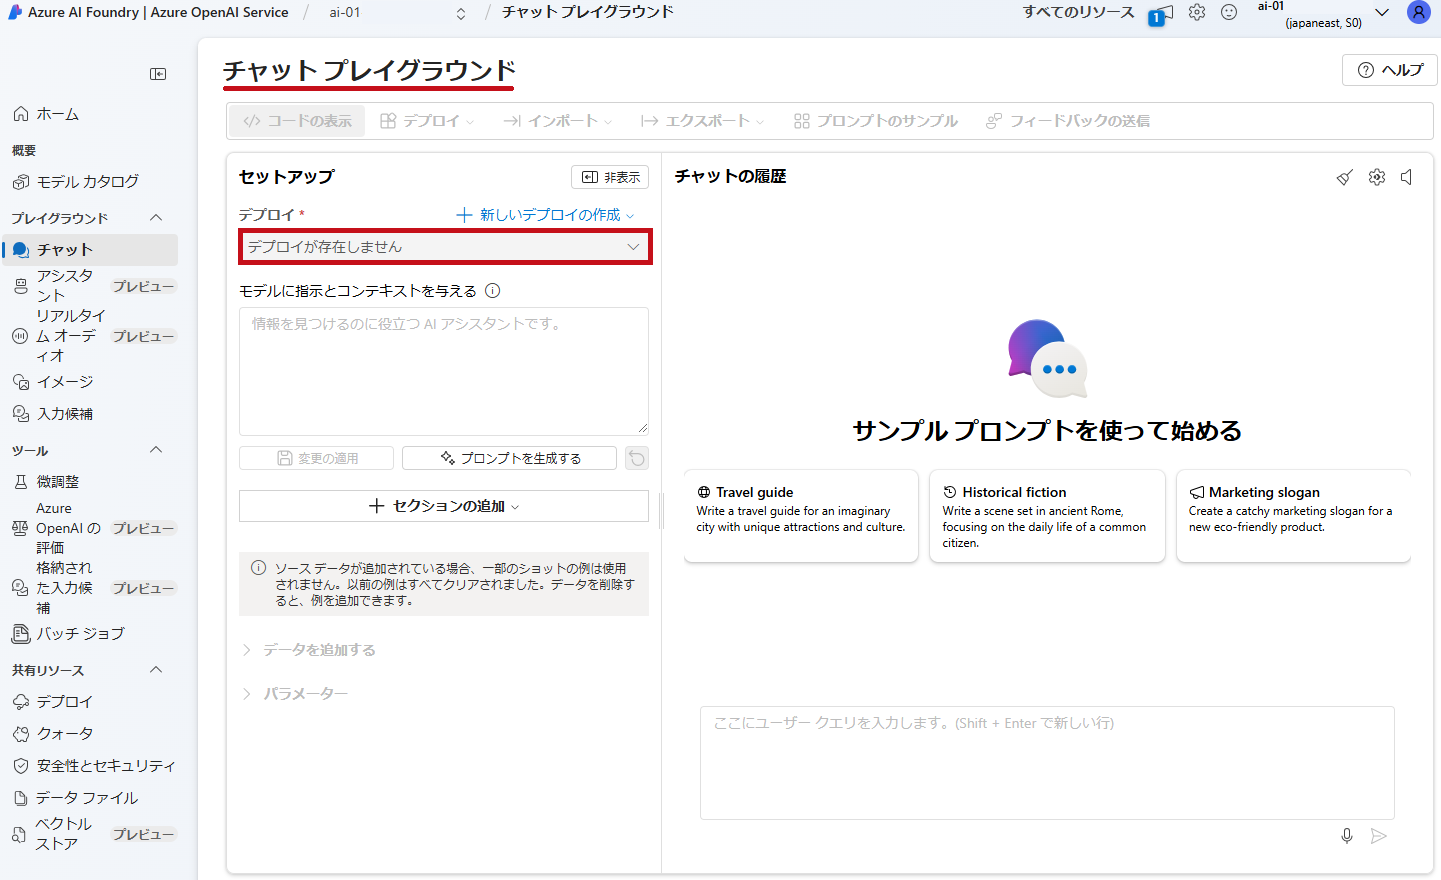Expand the セクションの追加 dropdown button

[444, 506]
